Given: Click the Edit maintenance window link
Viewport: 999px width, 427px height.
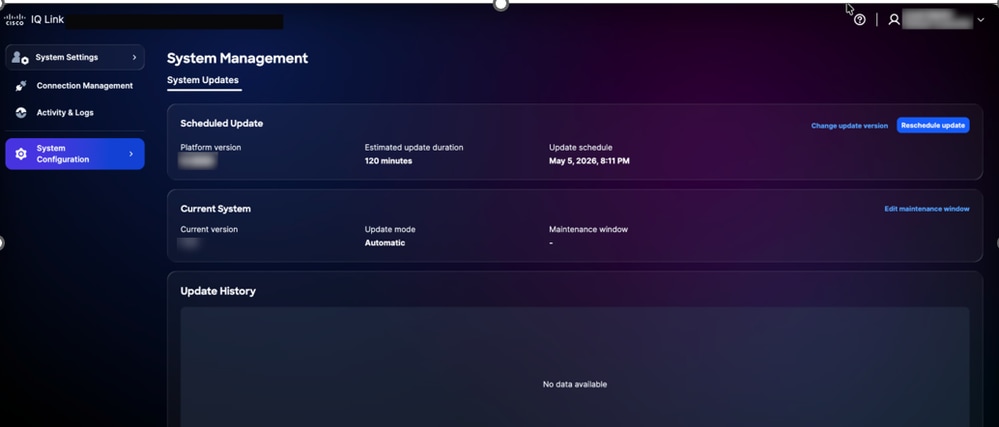Looking at the screenshot, I should coord(927,209).
